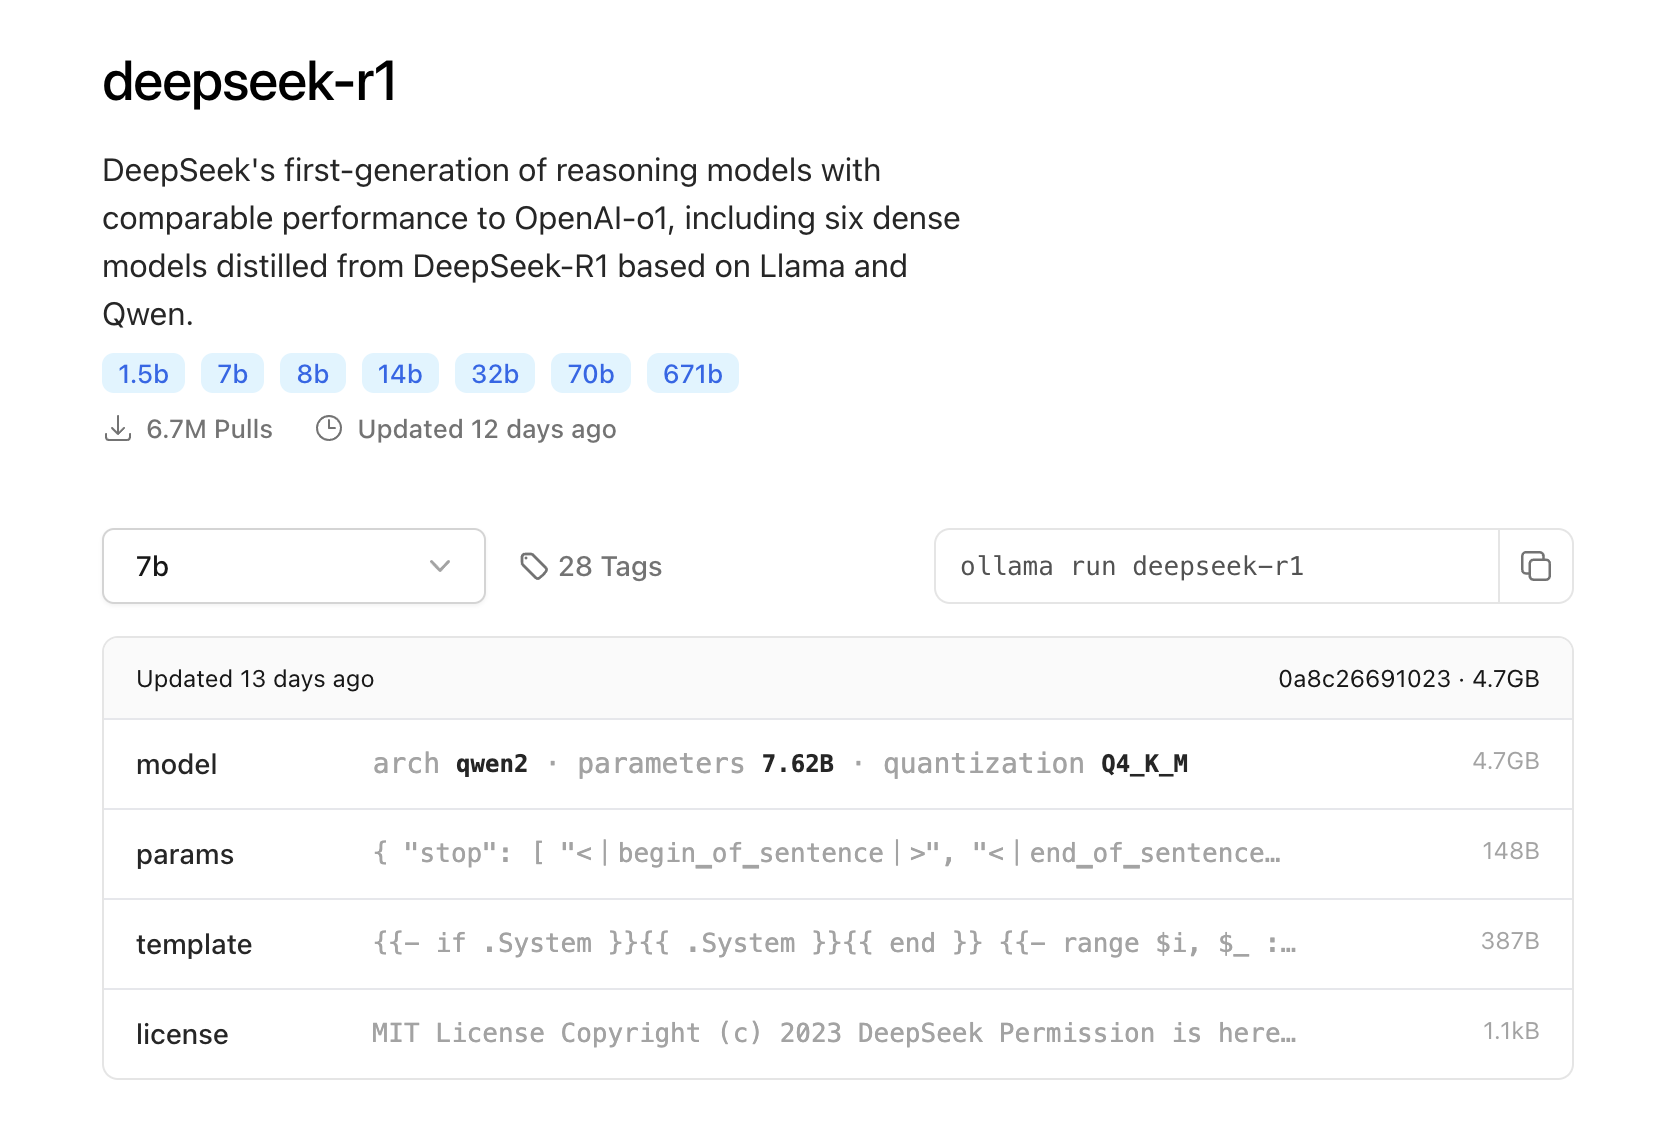Copy the ollama run command
The image size is (1680, 1136).
coord(1535,566)
